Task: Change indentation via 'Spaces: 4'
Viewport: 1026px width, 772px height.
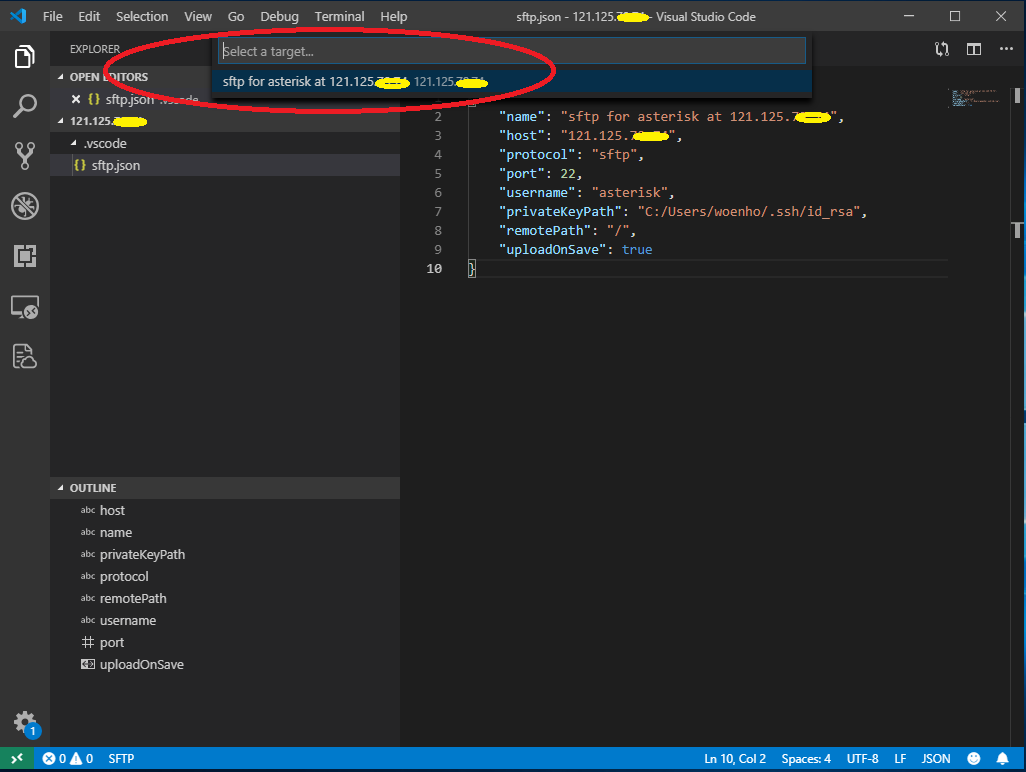Action: tap(806, 759)
